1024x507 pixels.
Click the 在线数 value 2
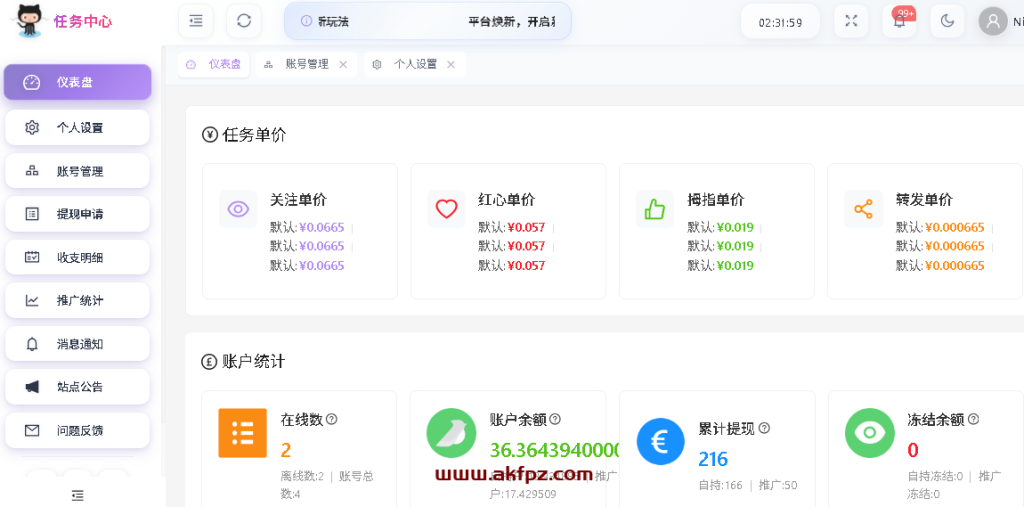point(286,450)
